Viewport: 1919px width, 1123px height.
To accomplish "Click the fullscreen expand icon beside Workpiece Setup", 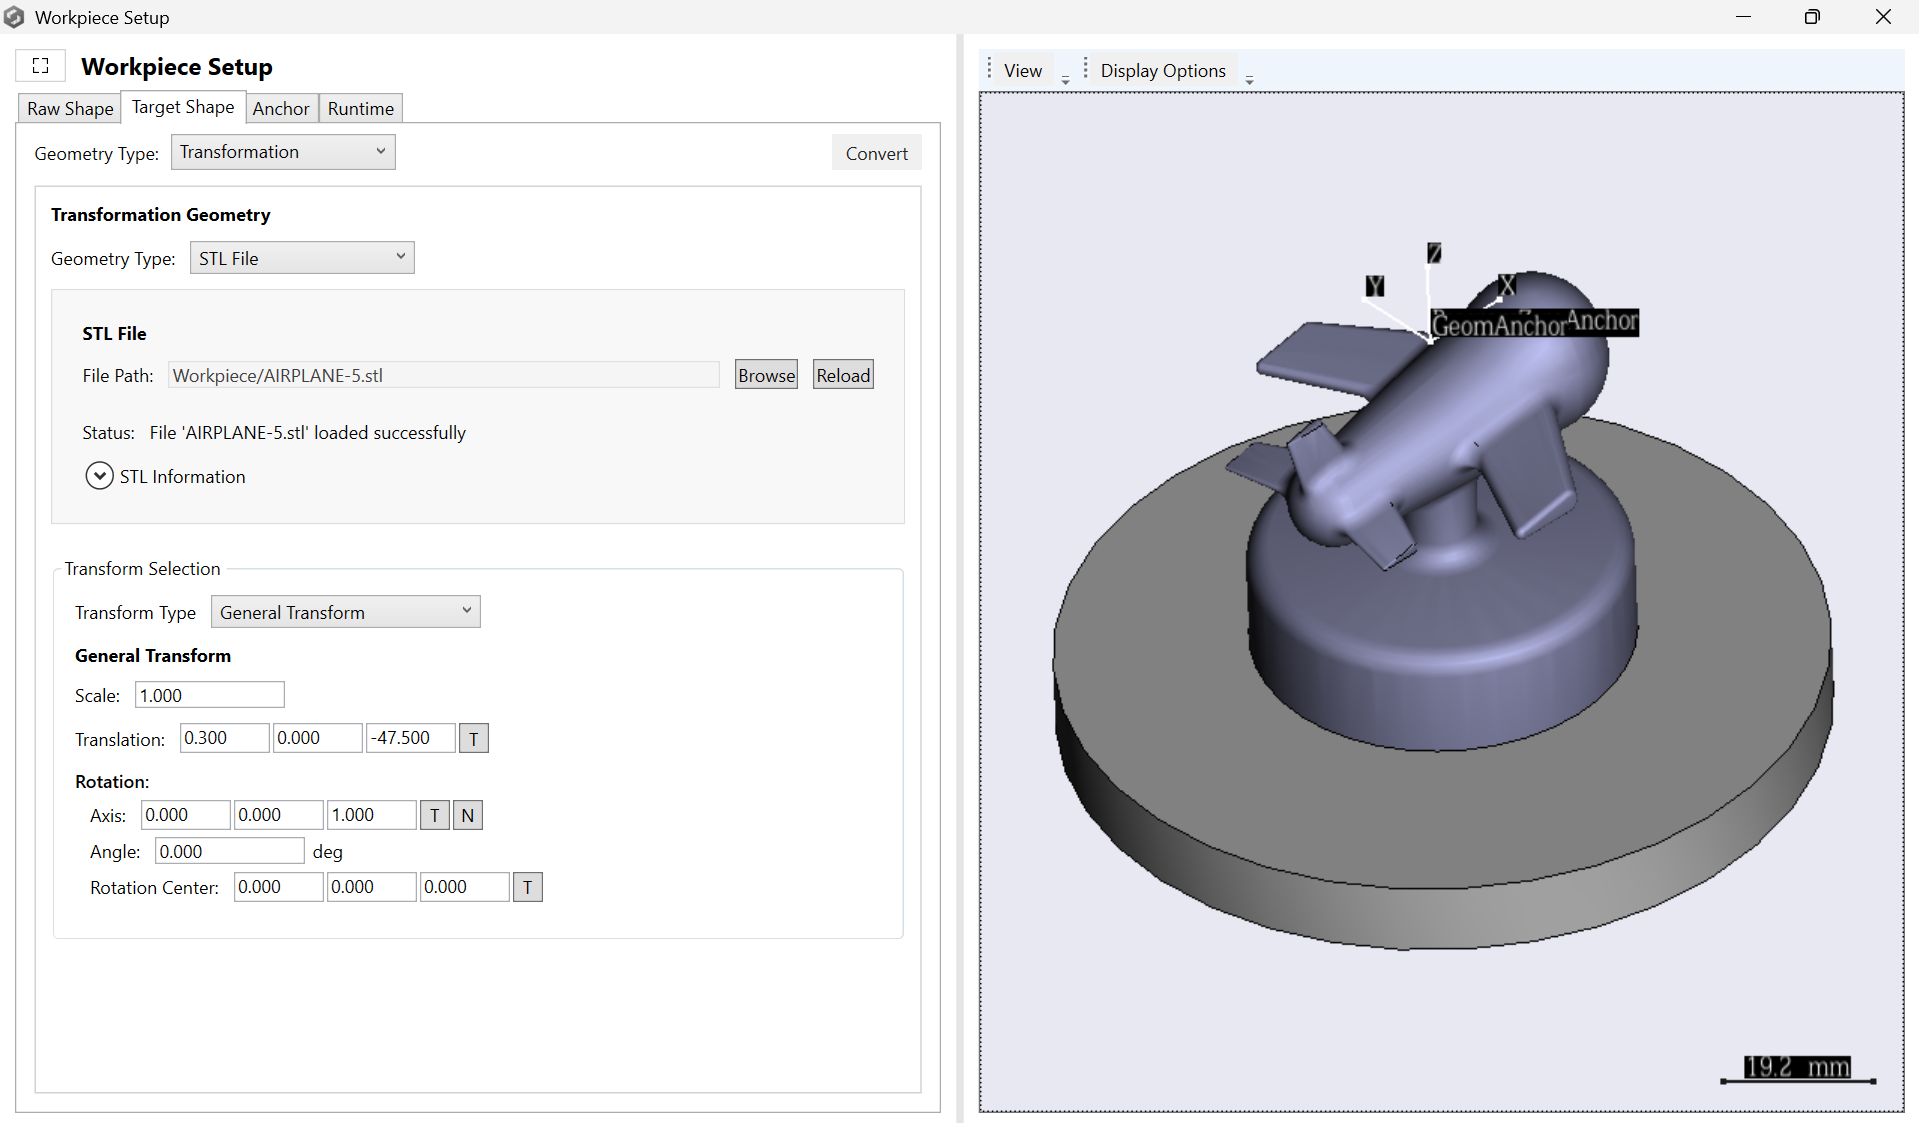I will tap(41, 66).
